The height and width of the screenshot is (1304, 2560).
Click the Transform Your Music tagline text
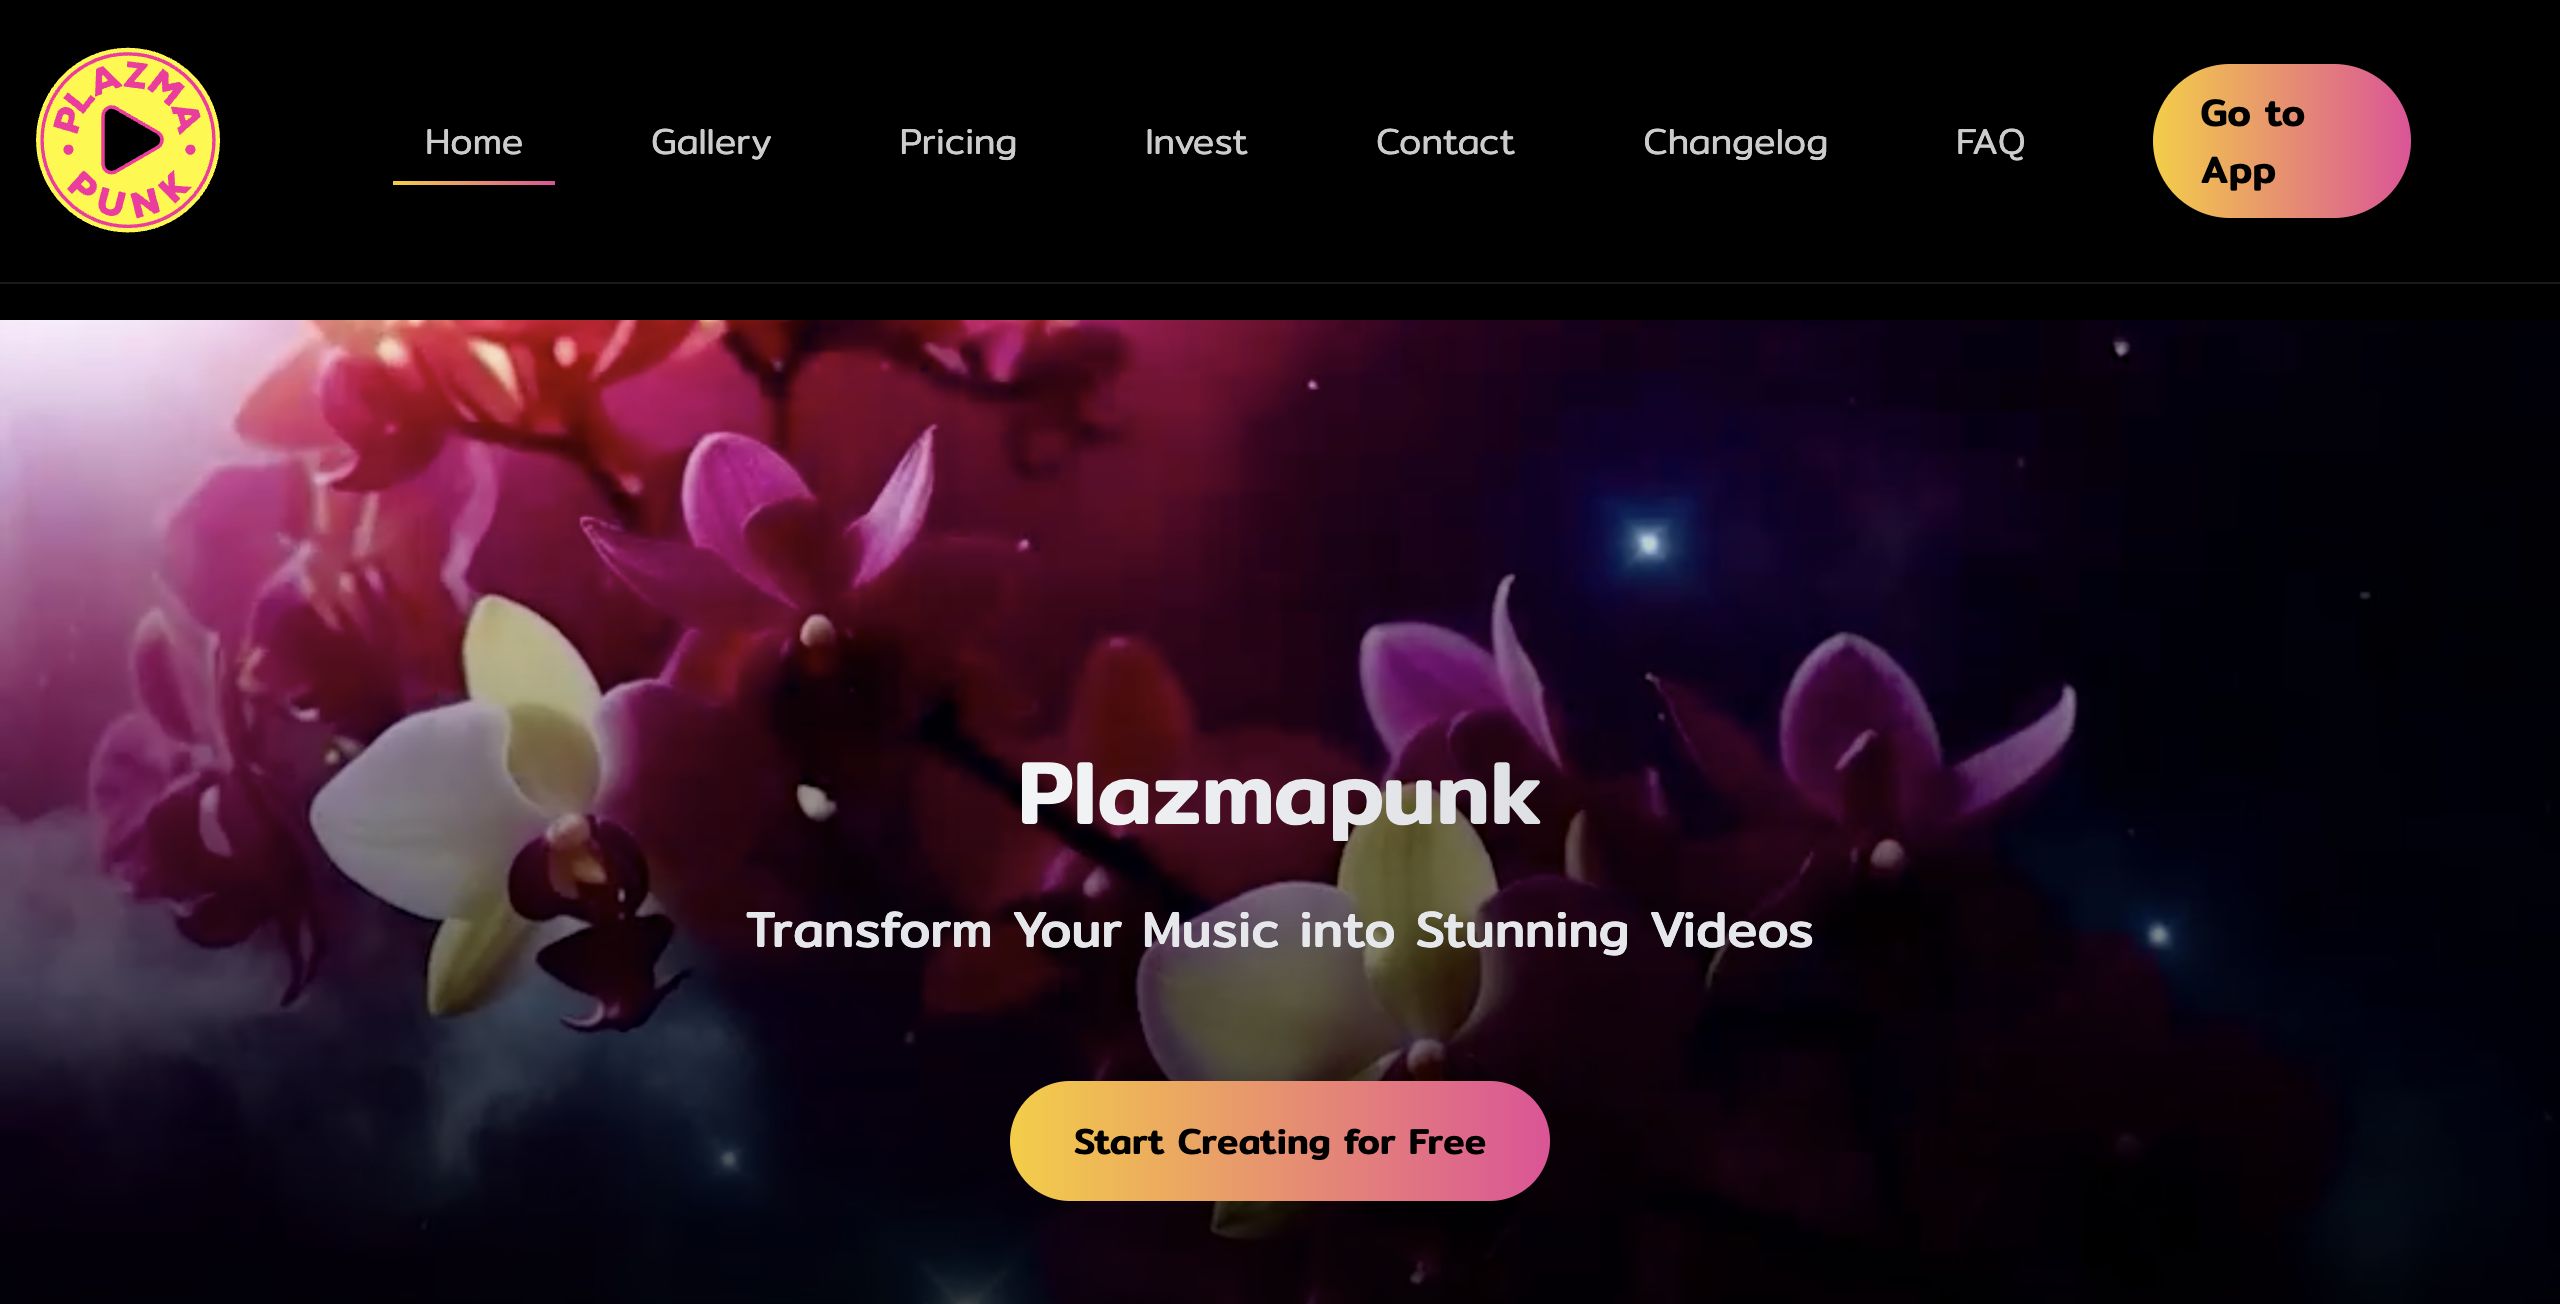(1279, 931)
